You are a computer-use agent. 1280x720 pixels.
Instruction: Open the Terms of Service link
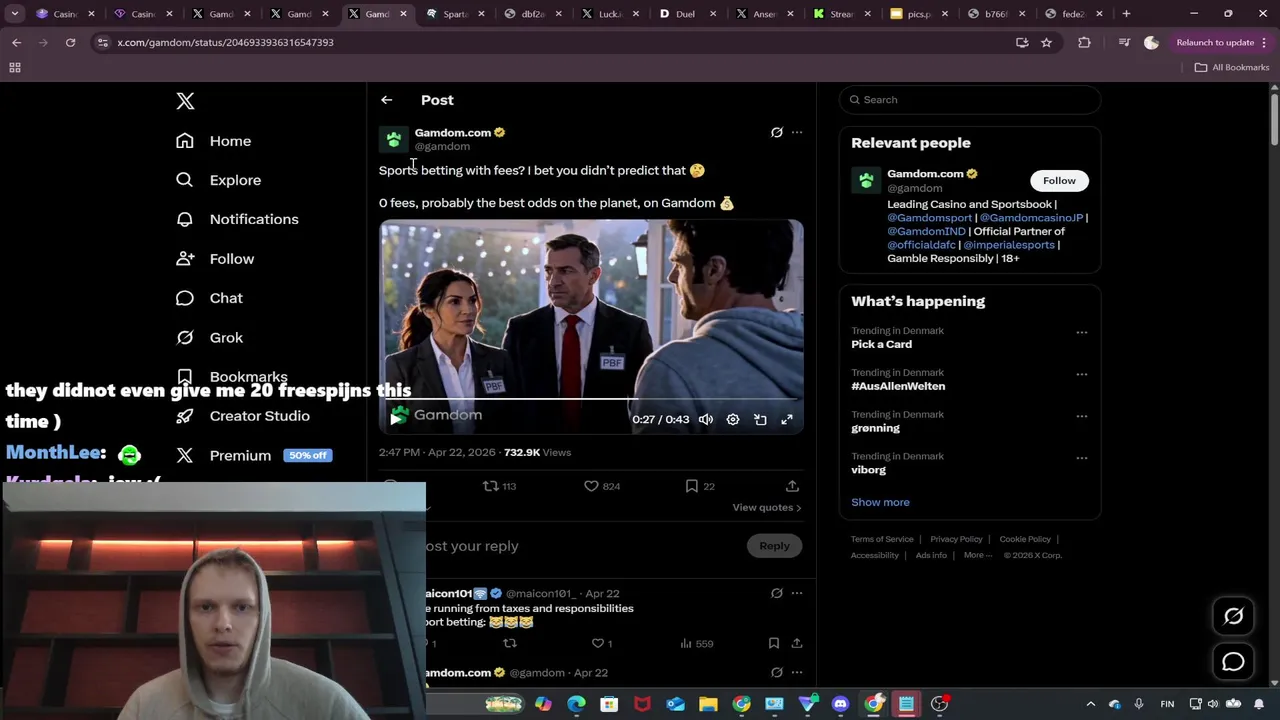pos(882,540)
